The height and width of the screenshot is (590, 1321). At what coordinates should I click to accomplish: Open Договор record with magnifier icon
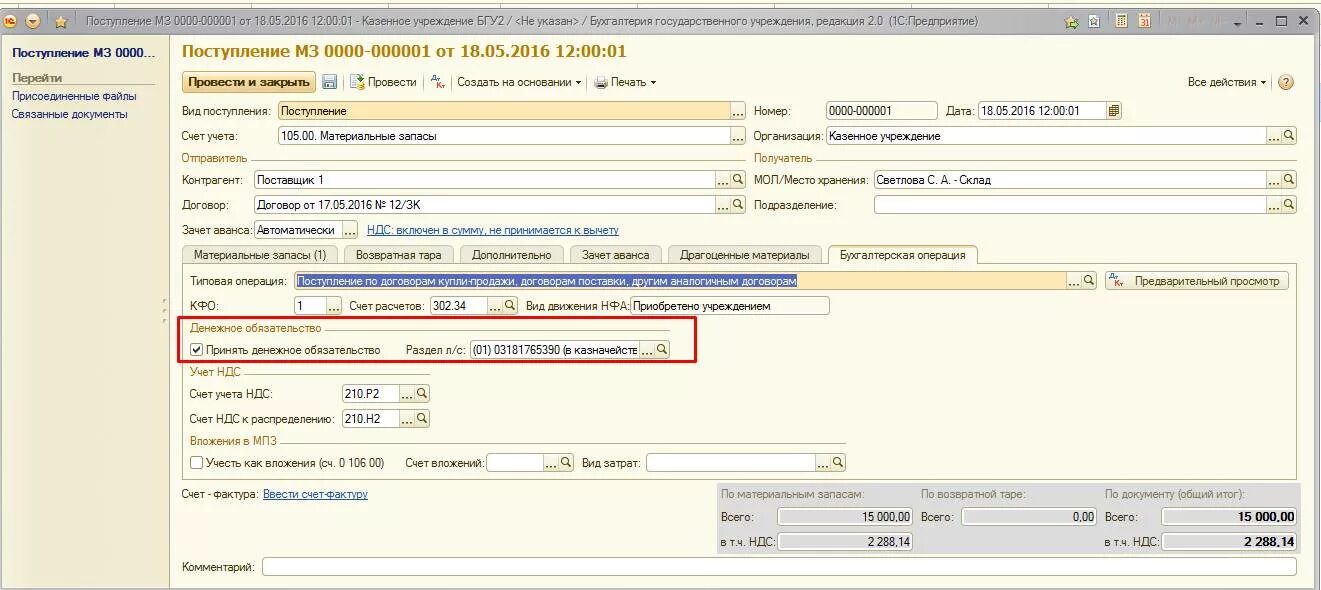(738, 204)
